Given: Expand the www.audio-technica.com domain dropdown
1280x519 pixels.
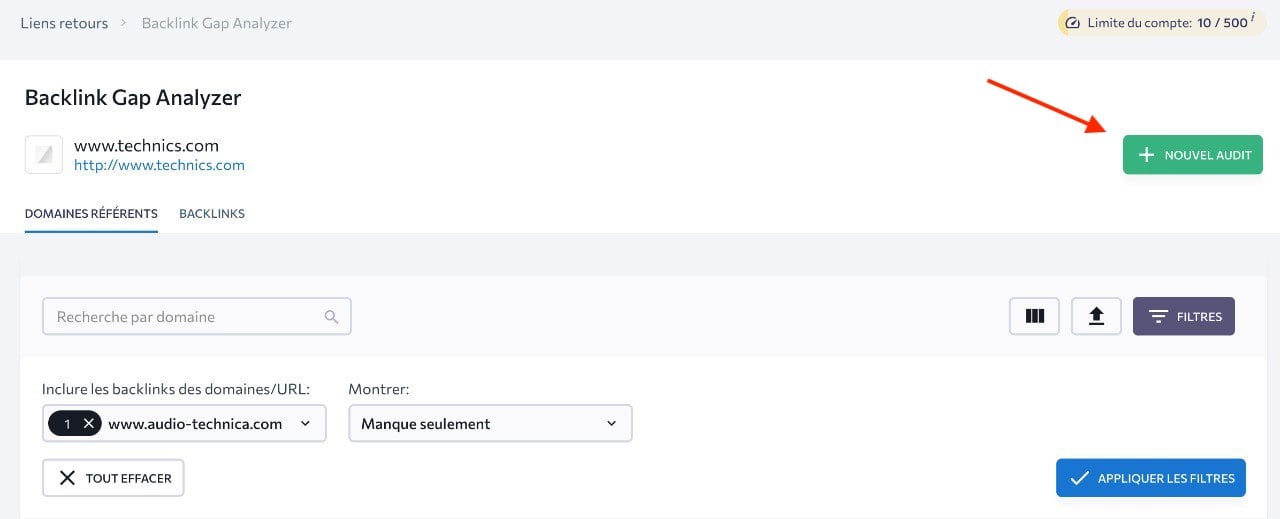Looking at the screenshot, I should pos(305,424).
